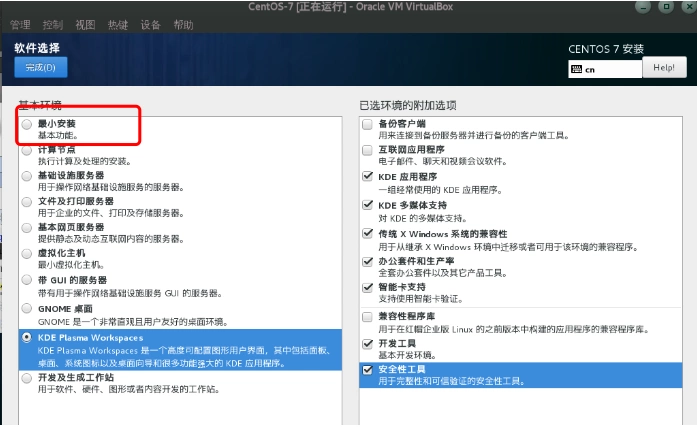Open the 视图 menu

pyautogui.click(x=85, y=25)
